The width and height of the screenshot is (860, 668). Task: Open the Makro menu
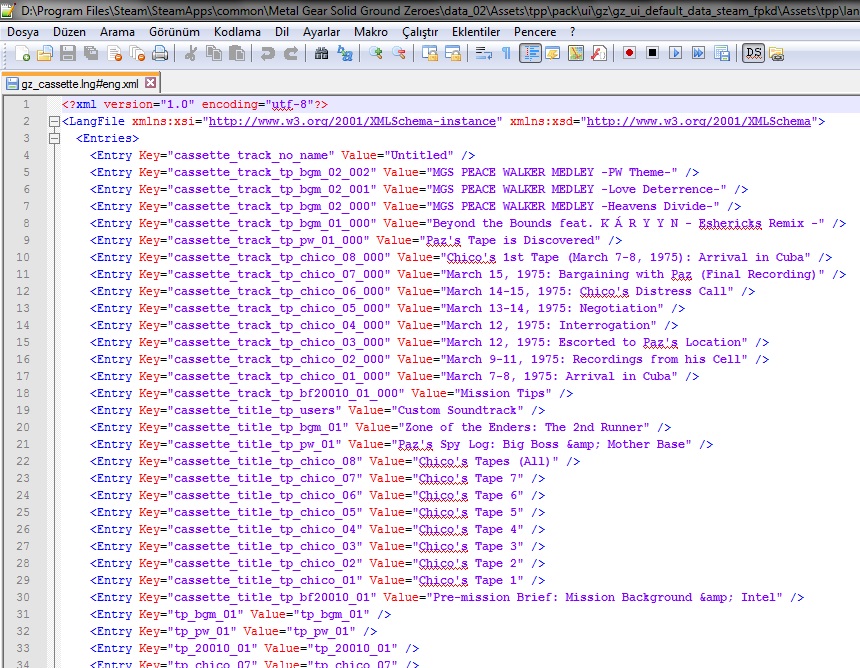pyautogui.click(x=371, y=32)
